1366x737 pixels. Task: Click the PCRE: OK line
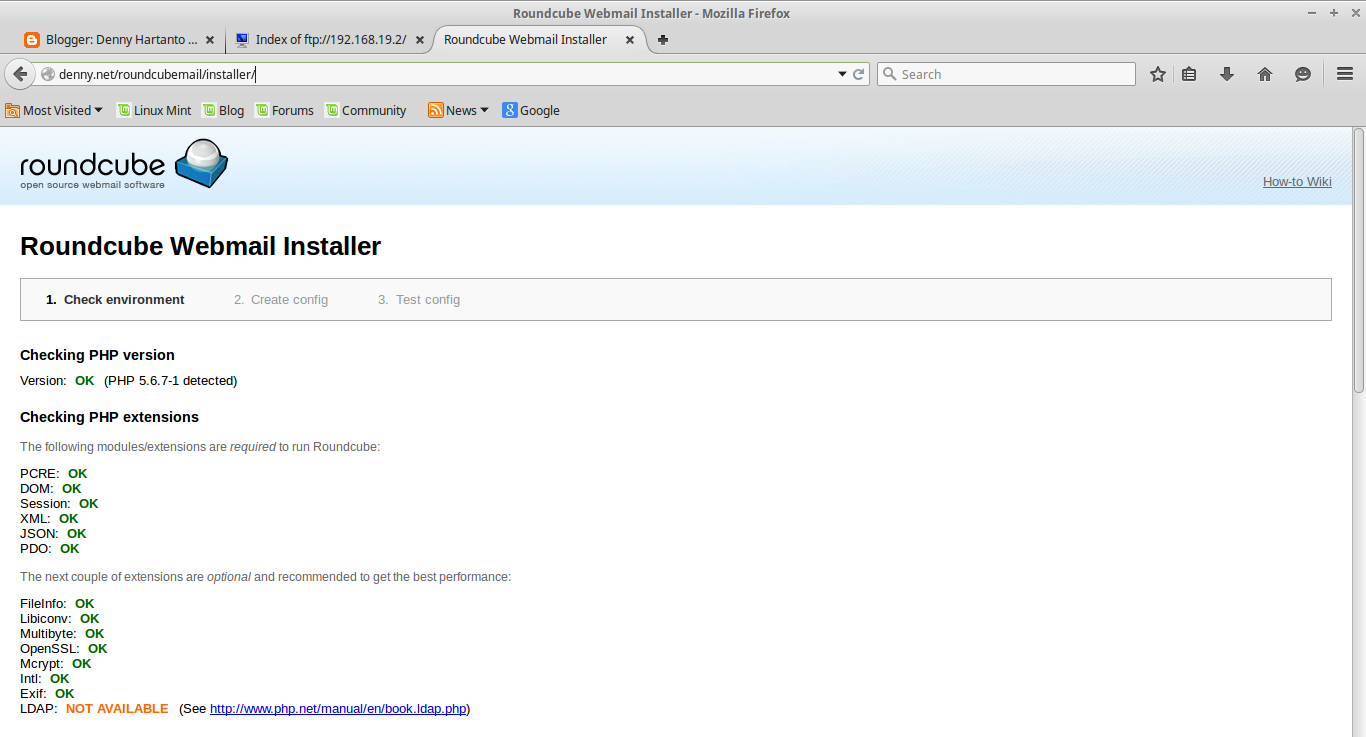pyautogui.click(x=54, y=473)
